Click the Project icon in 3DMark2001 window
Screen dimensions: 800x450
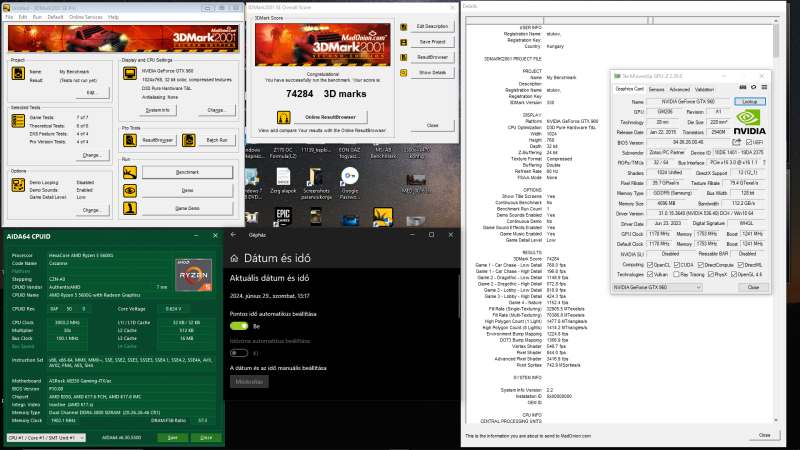coord(18,73)
